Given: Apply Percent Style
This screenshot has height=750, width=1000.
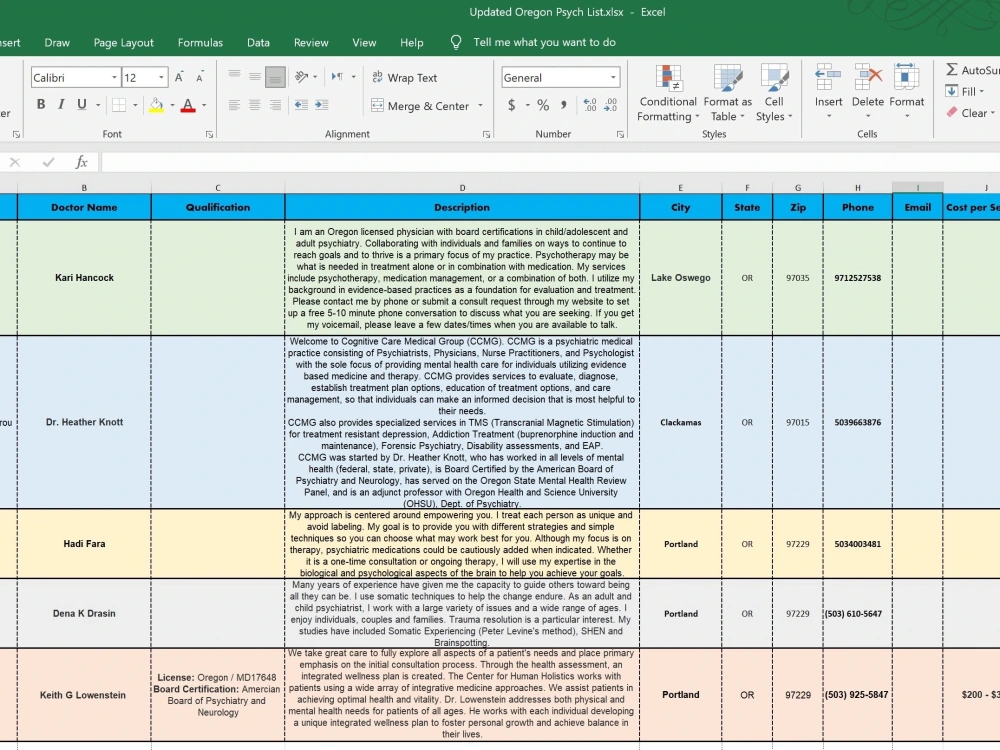Looking at the screenshot, I should click(x=543, y=105).
